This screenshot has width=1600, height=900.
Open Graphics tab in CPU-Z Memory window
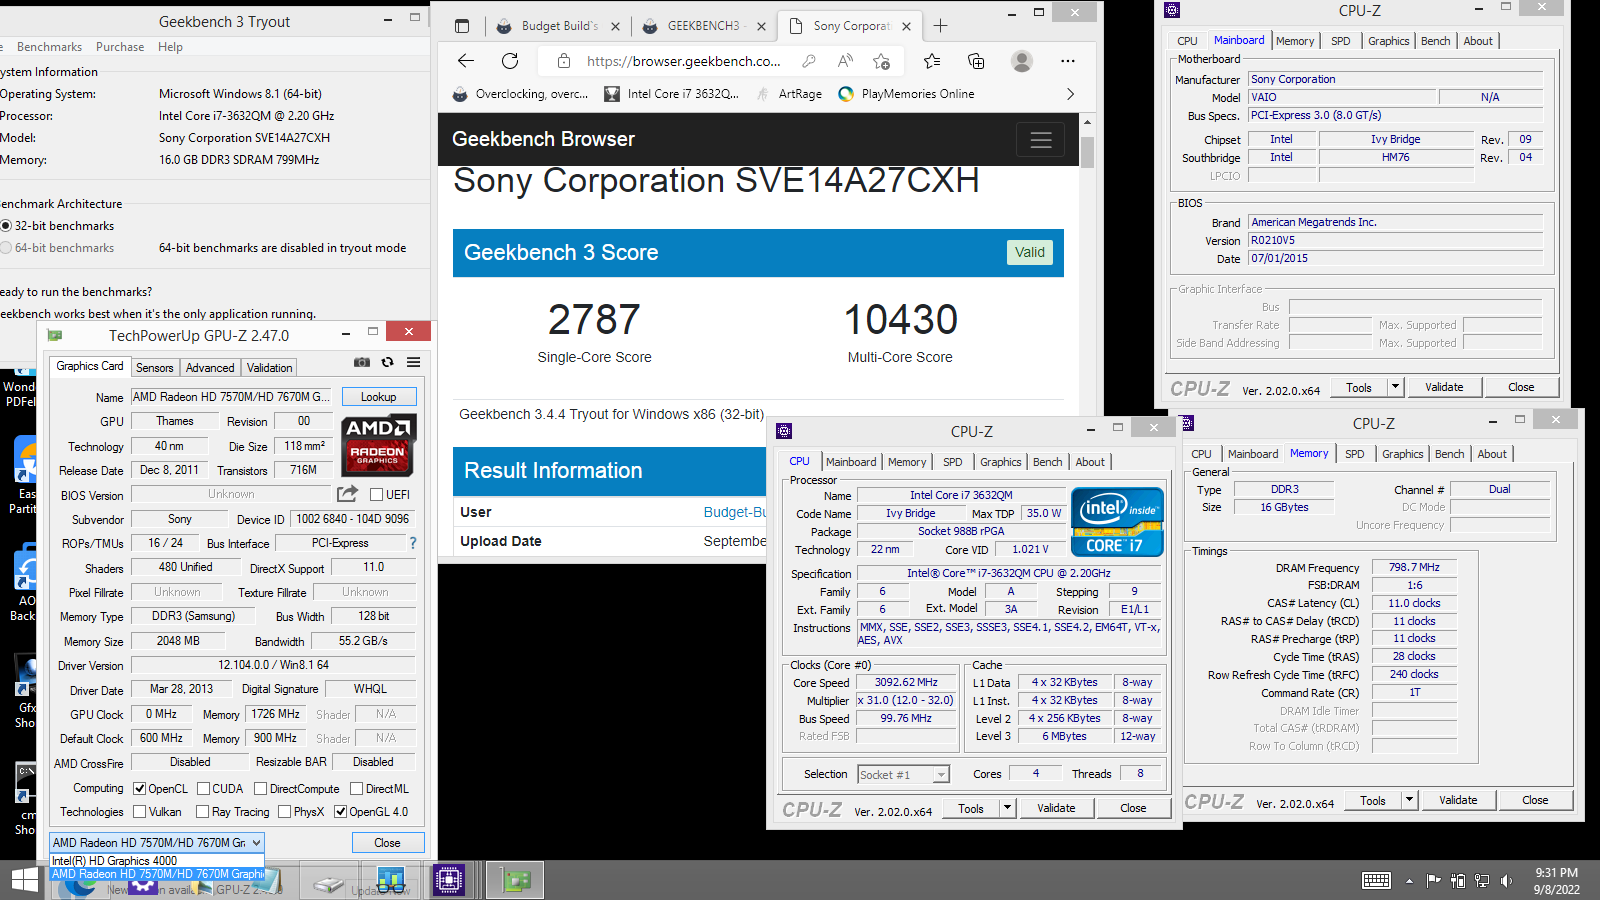(1402, 454)
